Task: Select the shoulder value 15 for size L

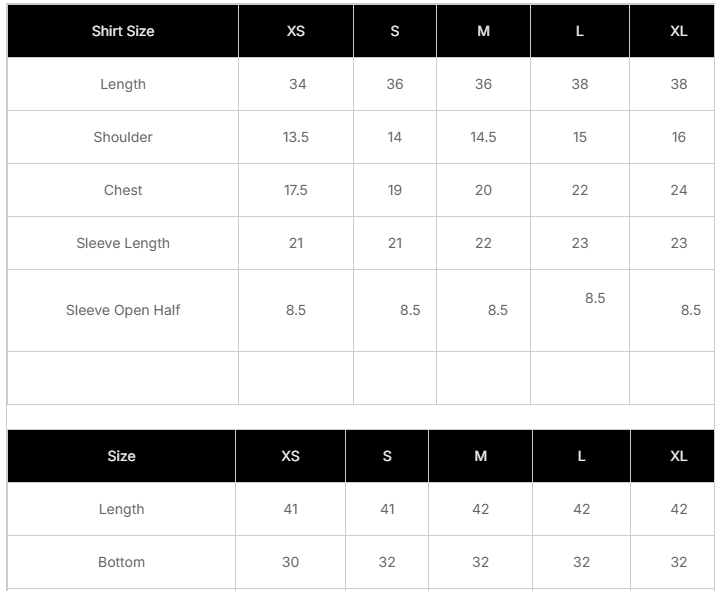Action: point(580,137)
